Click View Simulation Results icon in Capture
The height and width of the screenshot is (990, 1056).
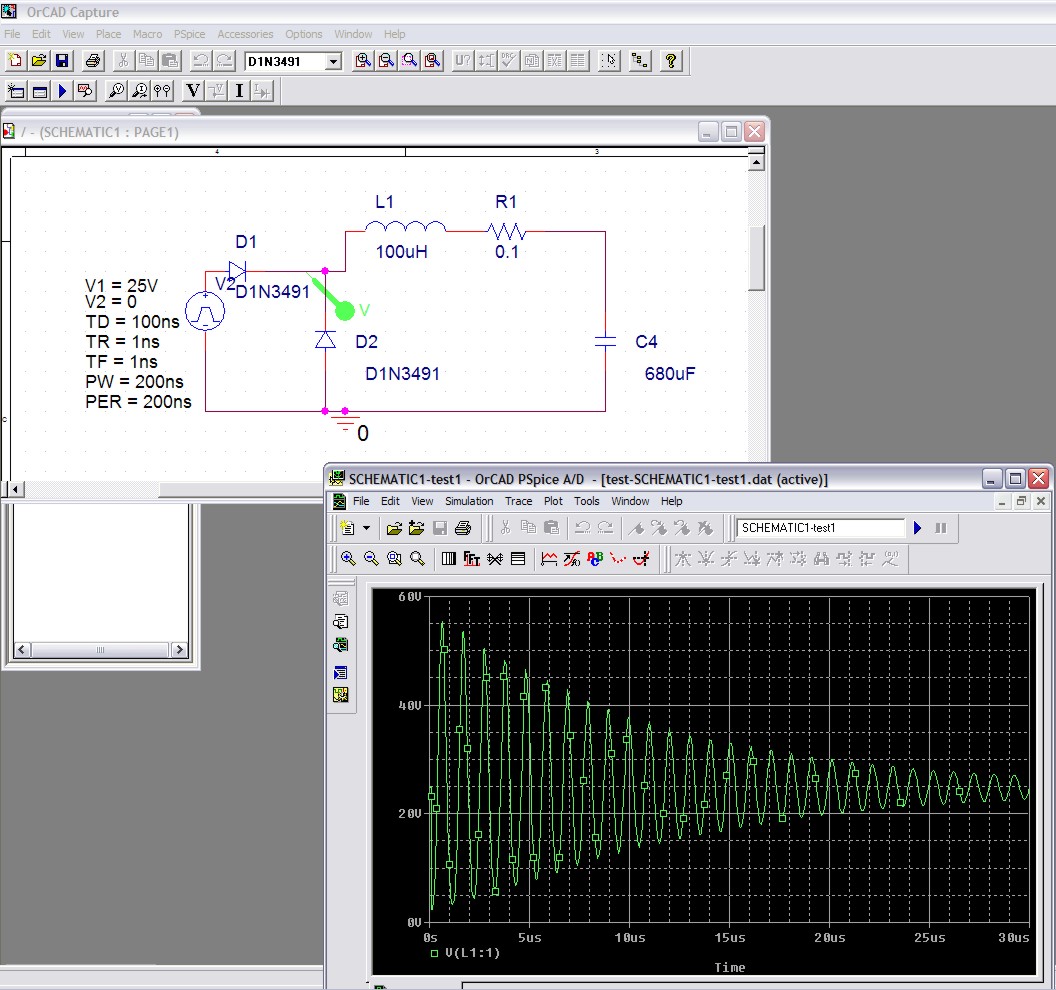click(86, 90)
